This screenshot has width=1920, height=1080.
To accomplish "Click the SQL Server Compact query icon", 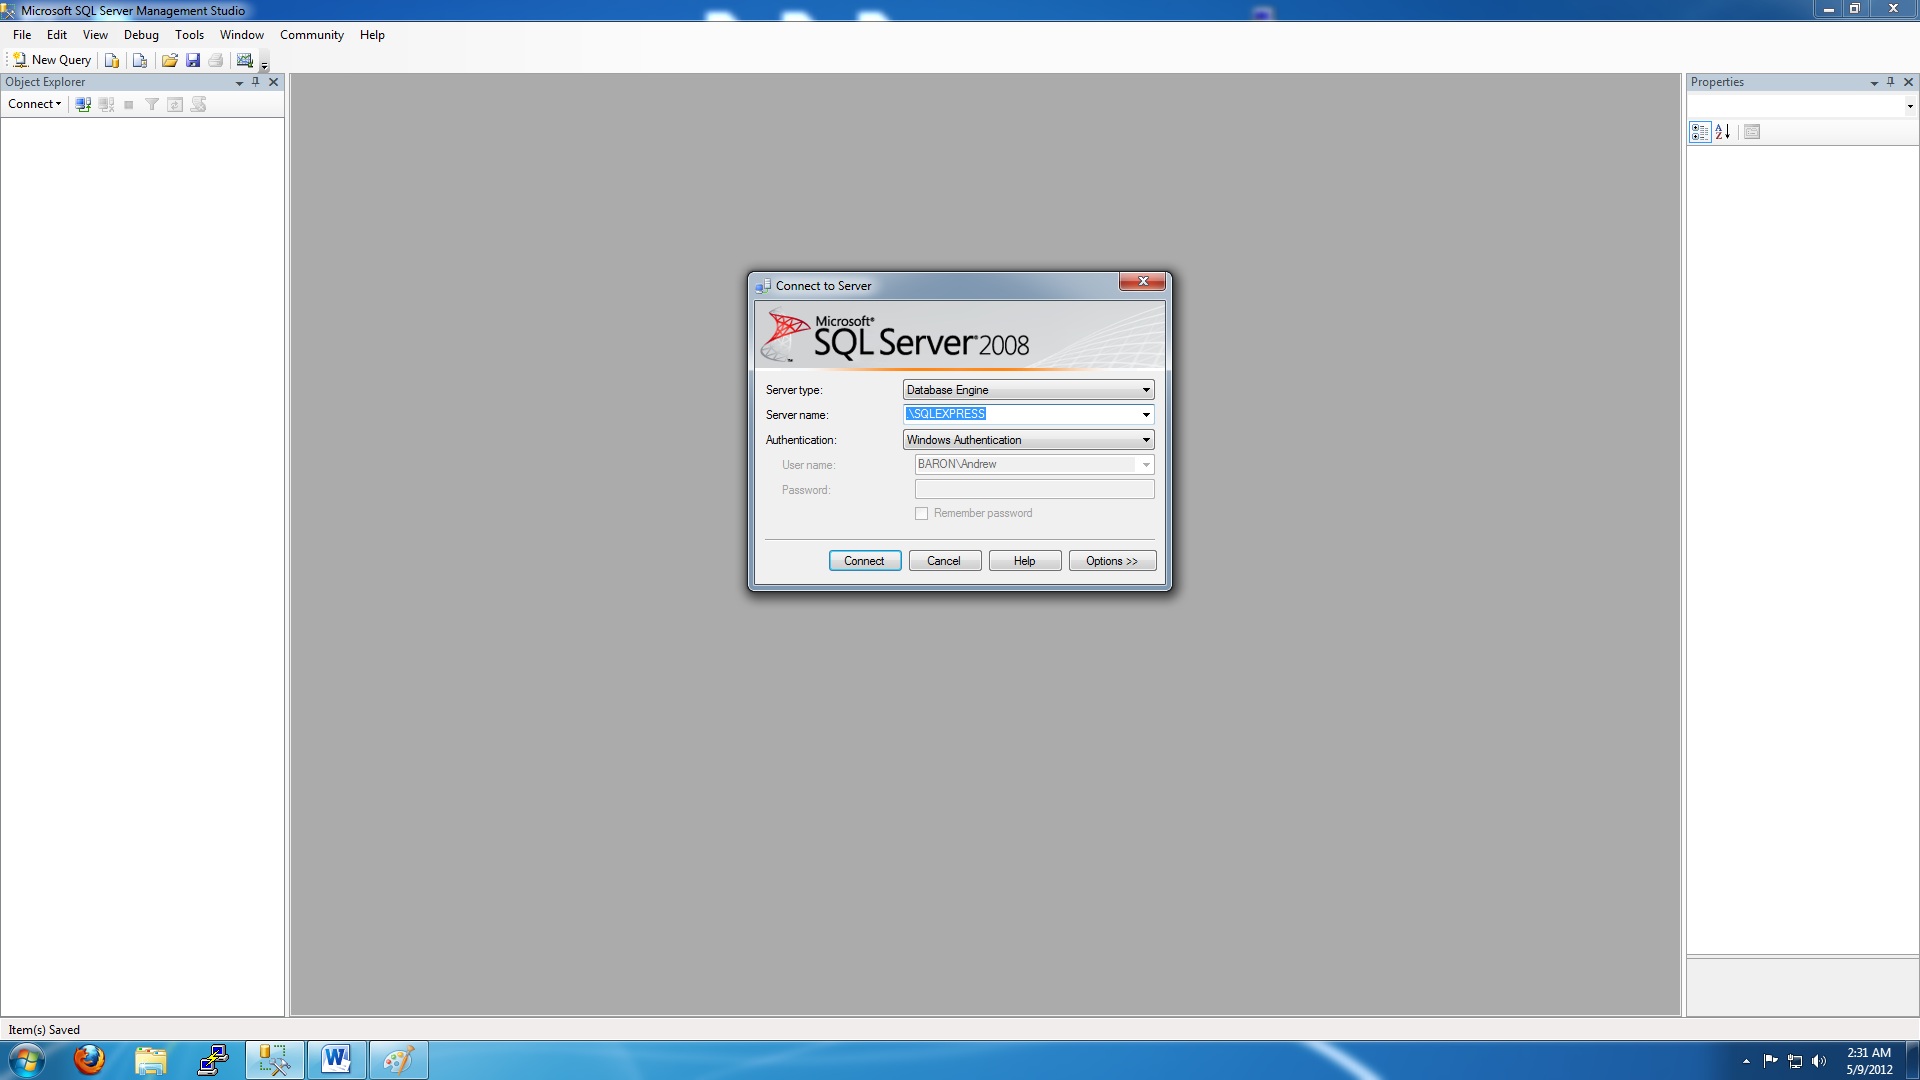I will click(140, 60).
